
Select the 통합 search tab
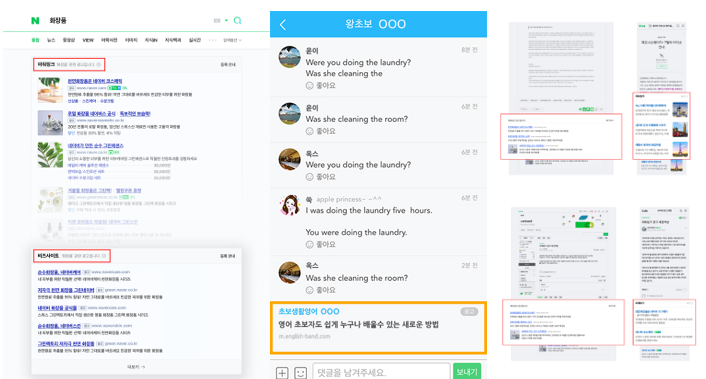(x=35, y=40)
